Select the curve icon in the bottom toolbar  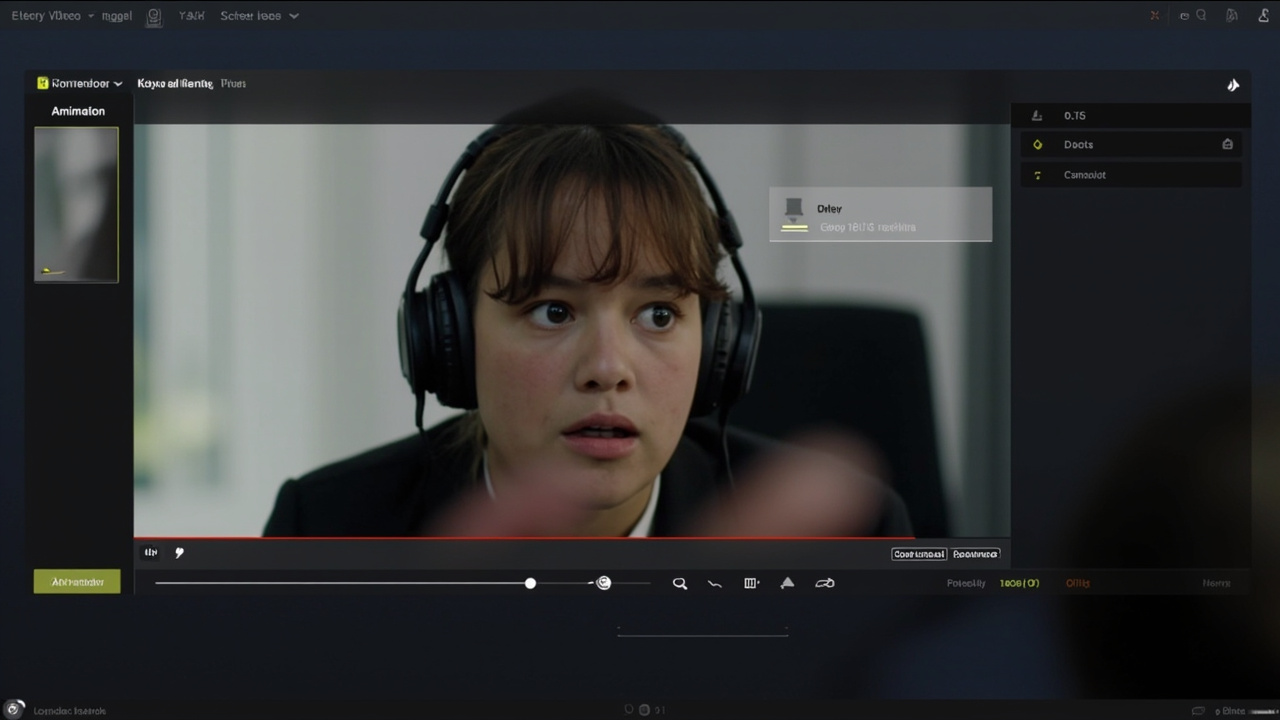tap(715, 583)
